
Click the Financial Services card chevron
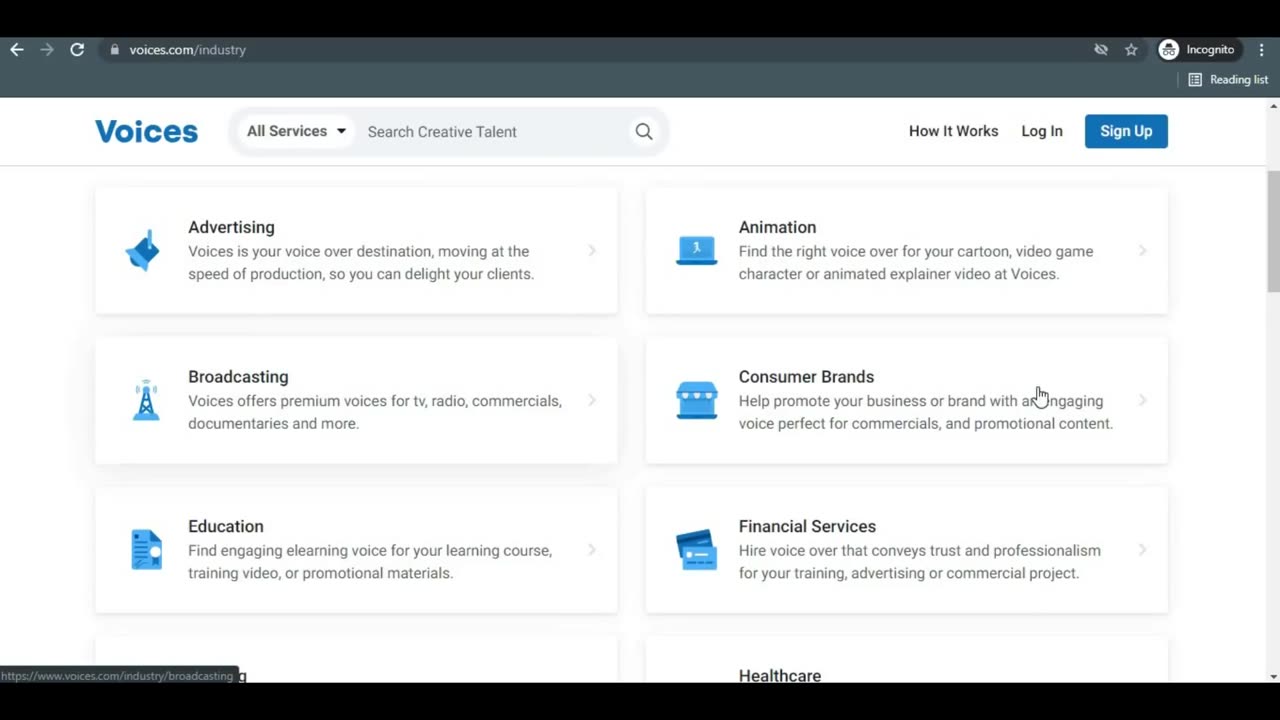coord(1142,549)
